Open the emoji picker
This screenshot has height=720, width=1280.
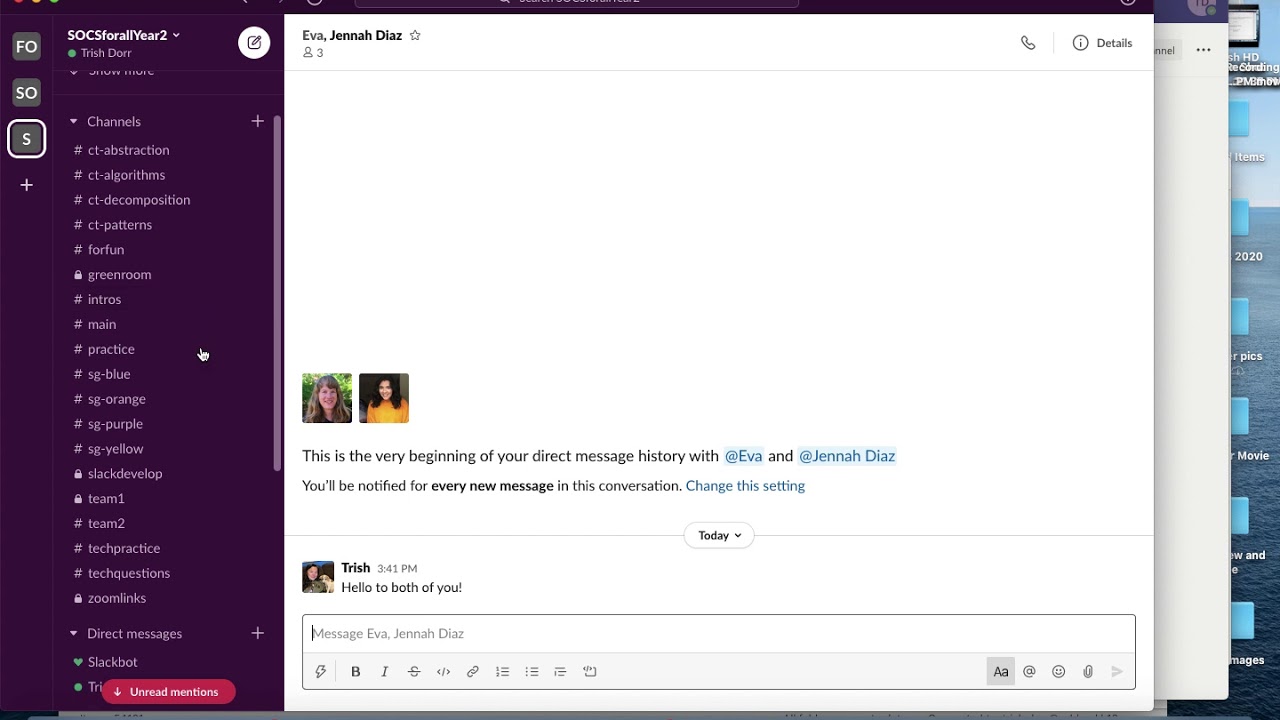(x=1058, y=672)
